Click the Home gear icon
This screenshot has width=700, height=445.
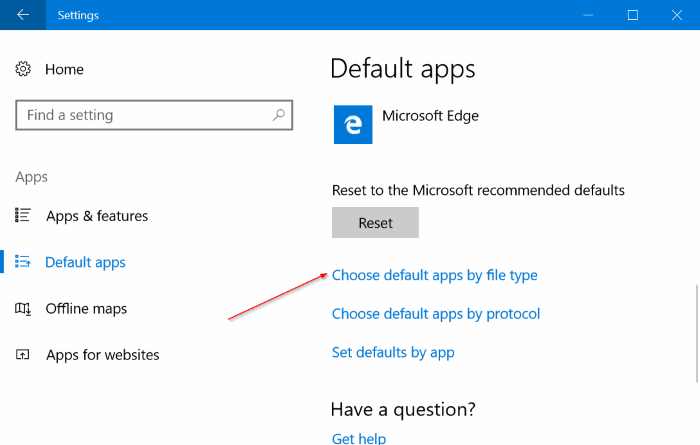coord(23,69)
